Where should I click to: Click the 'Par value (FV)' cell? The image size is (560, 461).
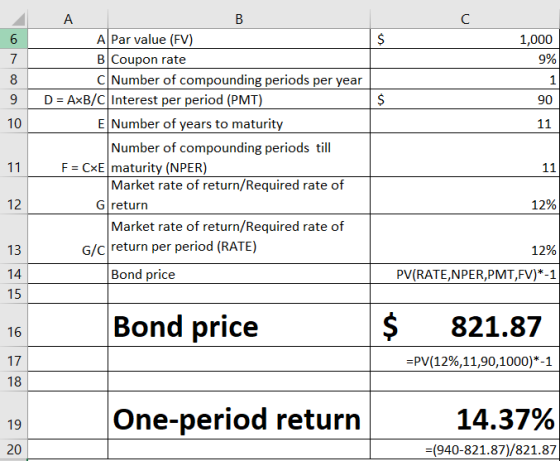click(x=239, y=39)
